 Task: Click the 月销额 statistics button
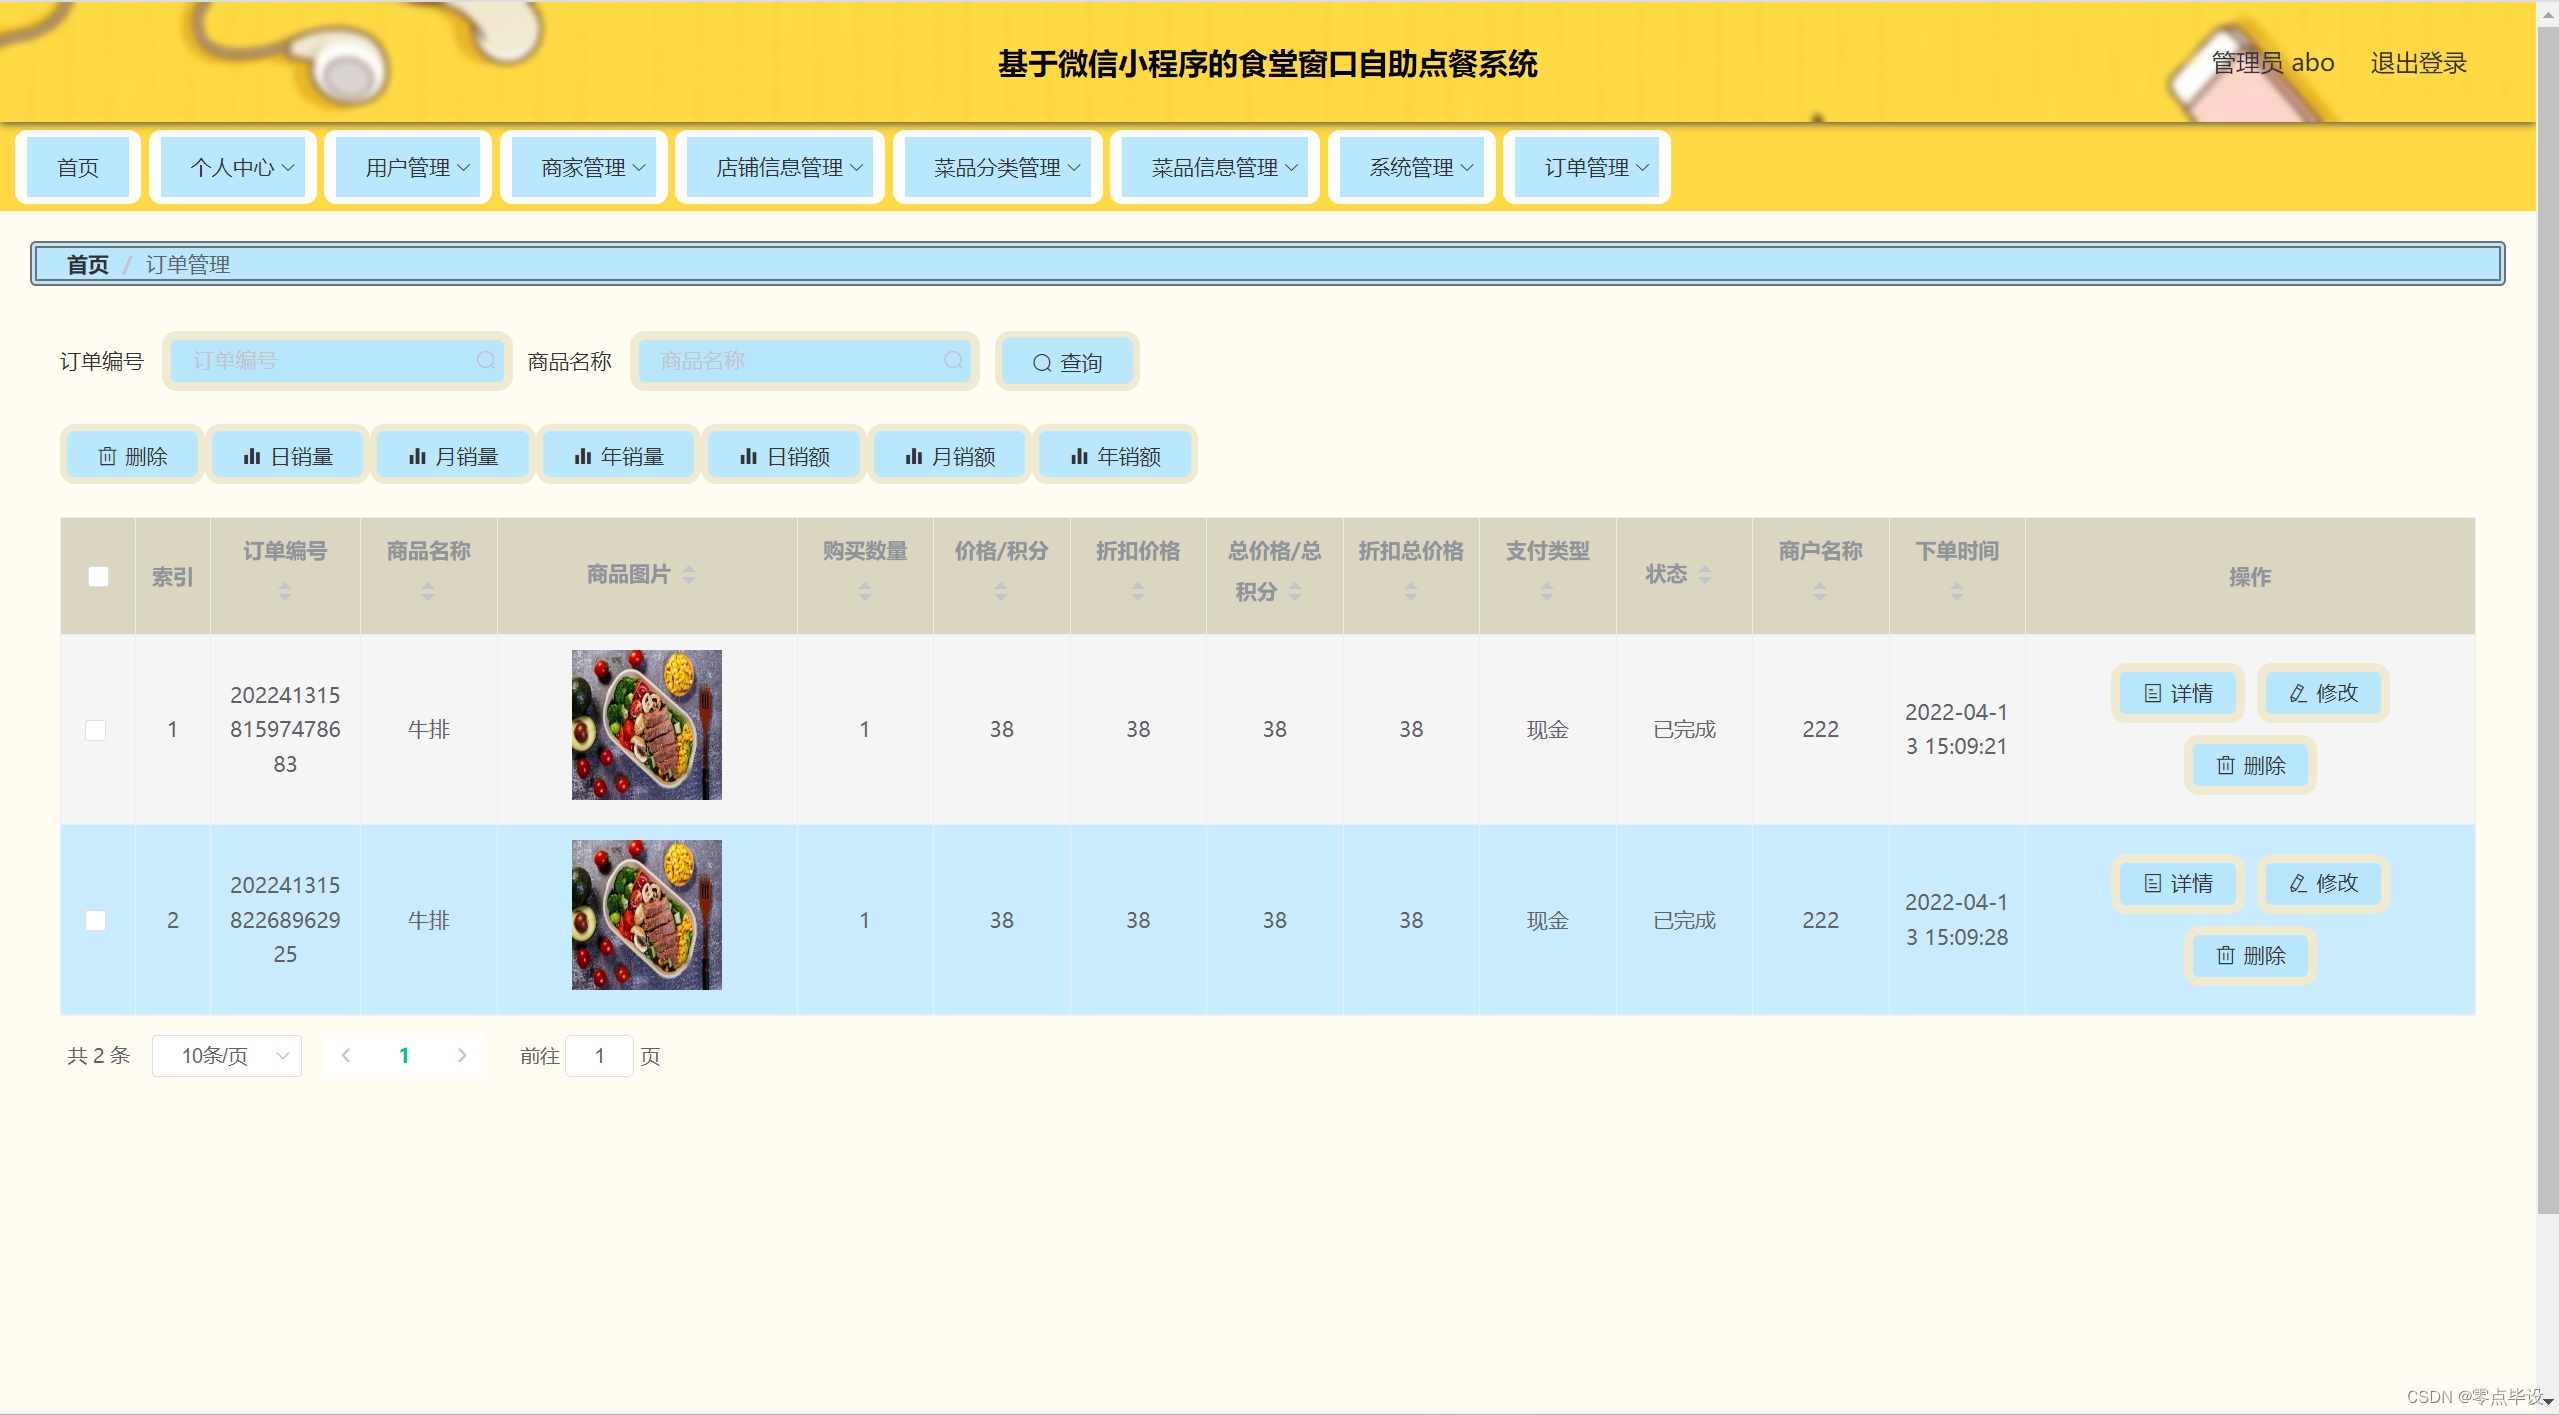(949, 457)
